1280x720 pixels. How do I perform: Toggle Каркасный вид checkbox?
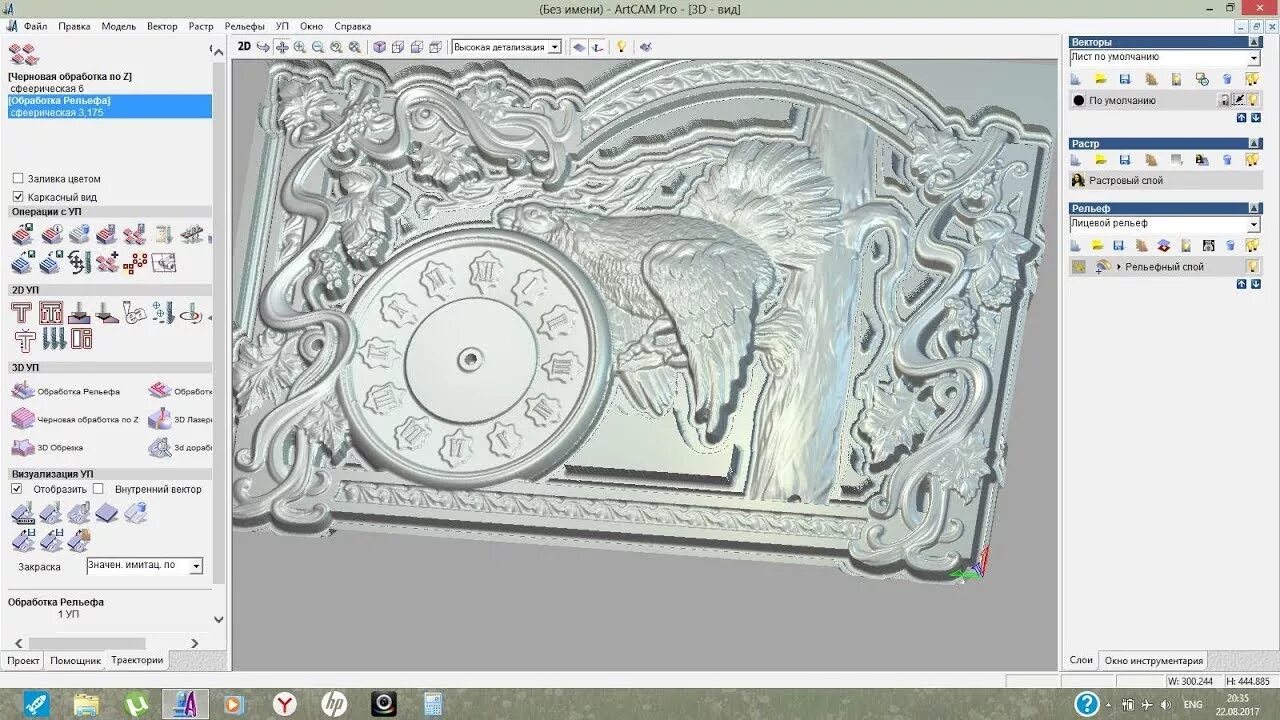[x=18, y=197]
